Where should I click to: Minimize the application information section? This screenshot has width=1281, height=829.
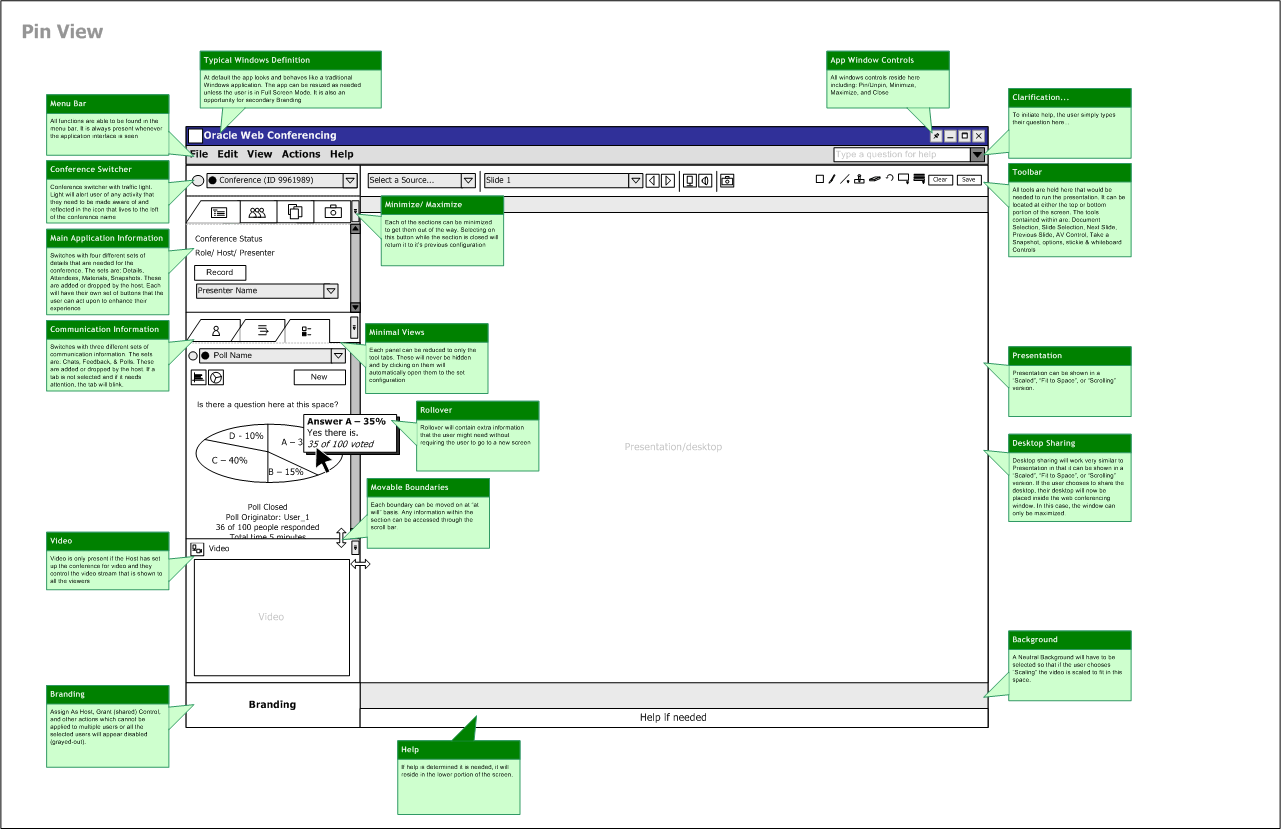point(355,211)
